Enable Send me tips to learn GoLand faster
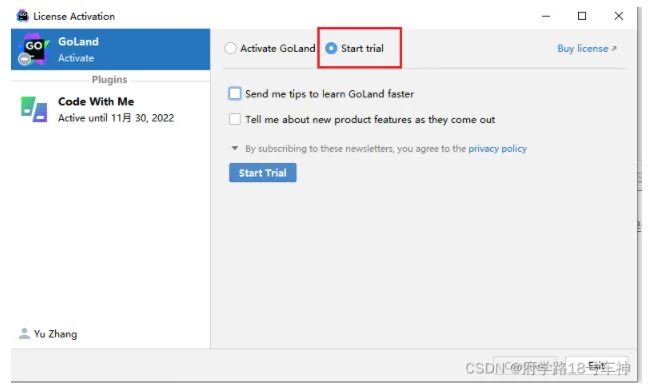 (235, 94)
